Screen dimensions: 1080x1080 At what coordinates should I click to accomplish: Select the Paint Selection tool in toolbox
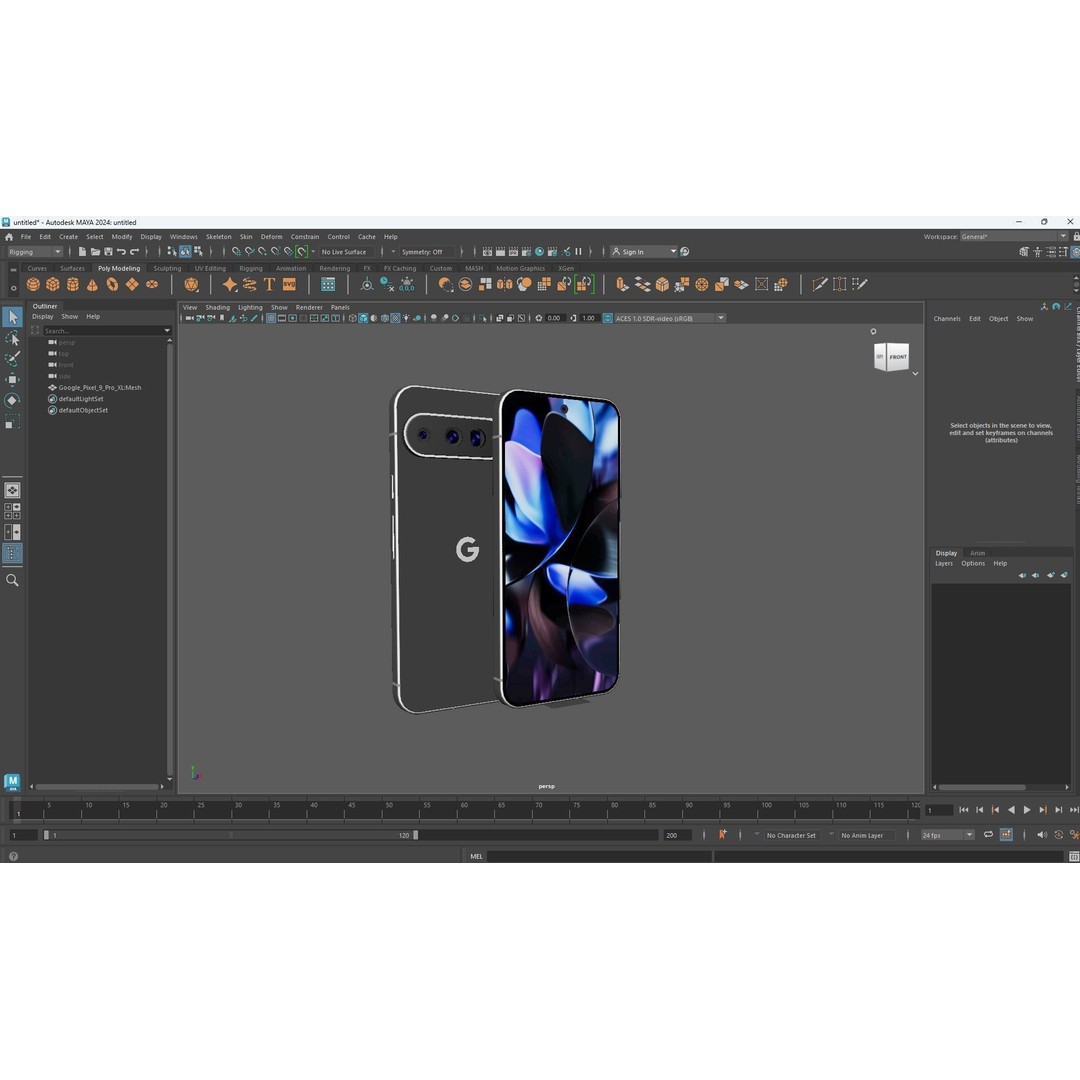12,359
